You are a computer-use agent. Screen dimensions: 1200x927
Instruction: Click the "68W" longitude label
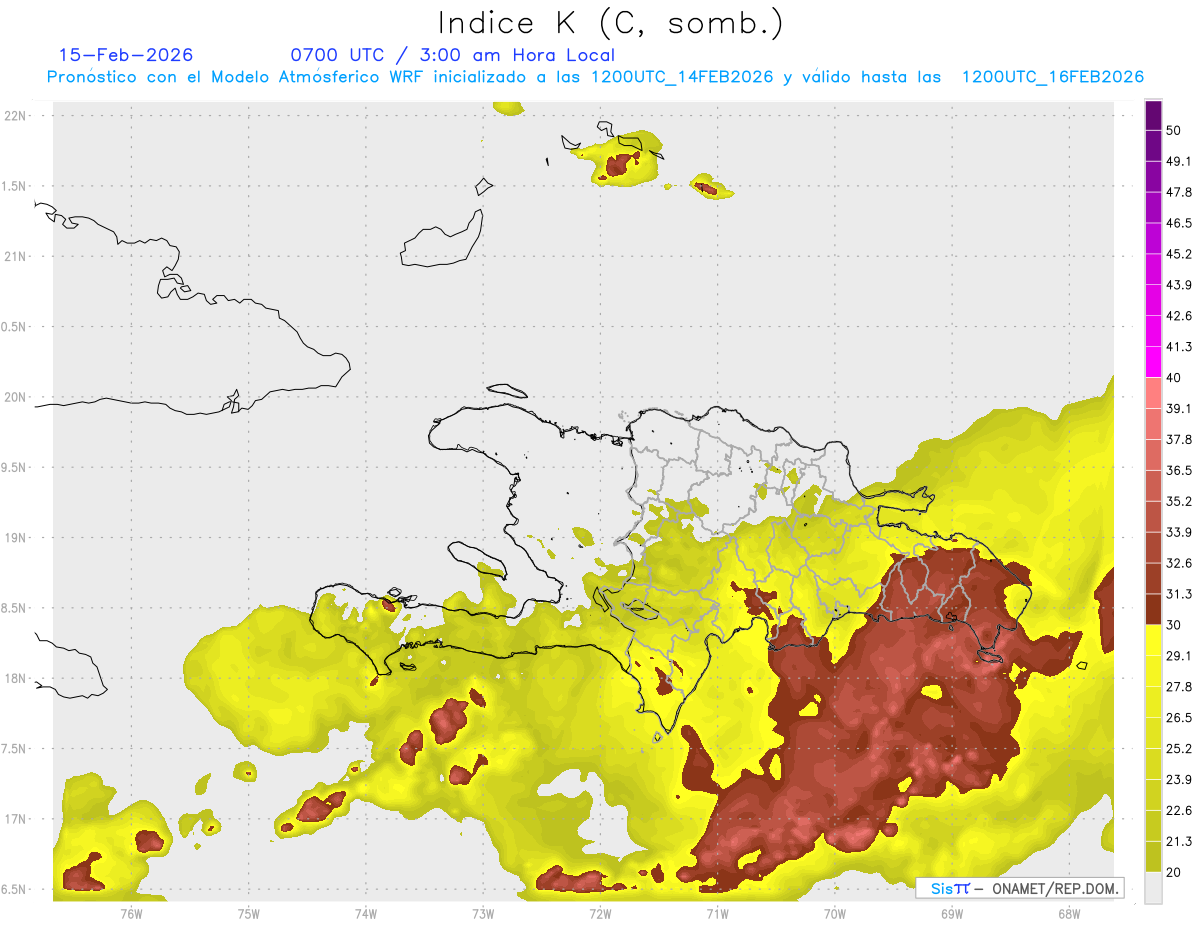point(1069,914)
